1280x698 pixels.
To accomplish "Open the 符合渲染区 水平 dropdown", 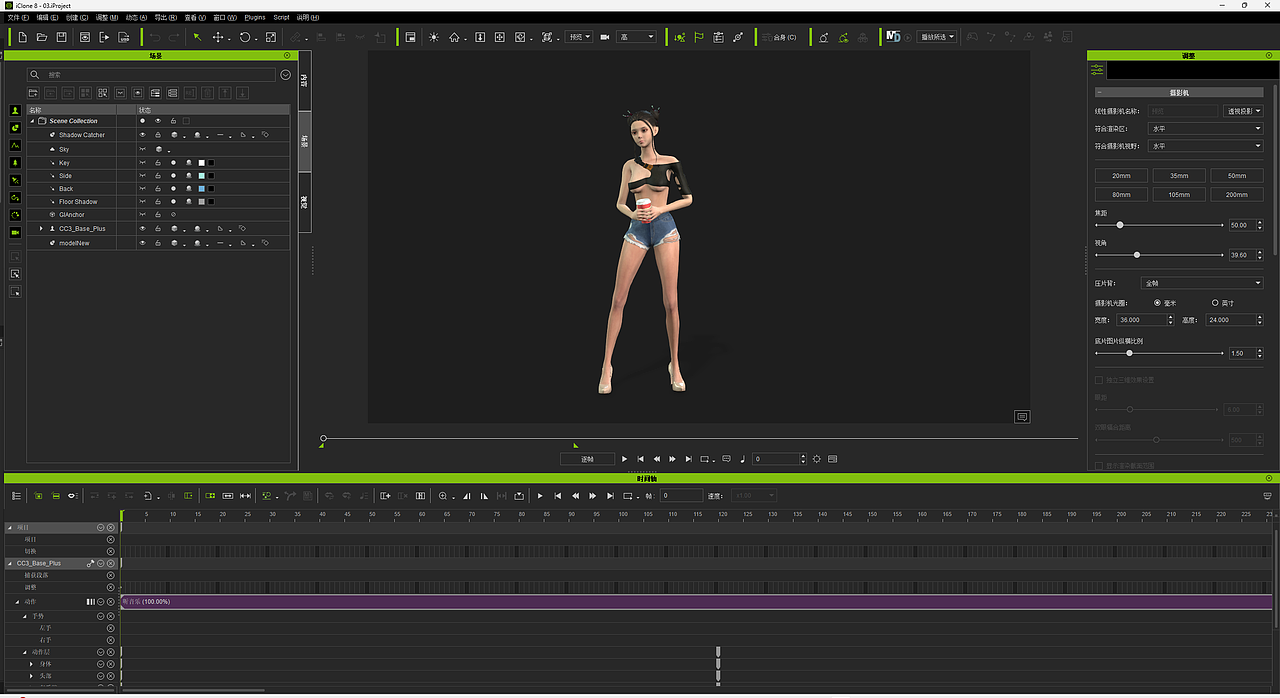I will 1206,128.
